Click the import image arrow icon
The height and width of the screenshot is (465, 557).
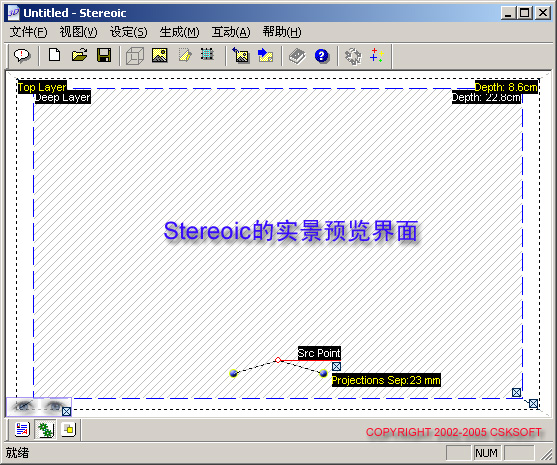(x=241, y=55)
